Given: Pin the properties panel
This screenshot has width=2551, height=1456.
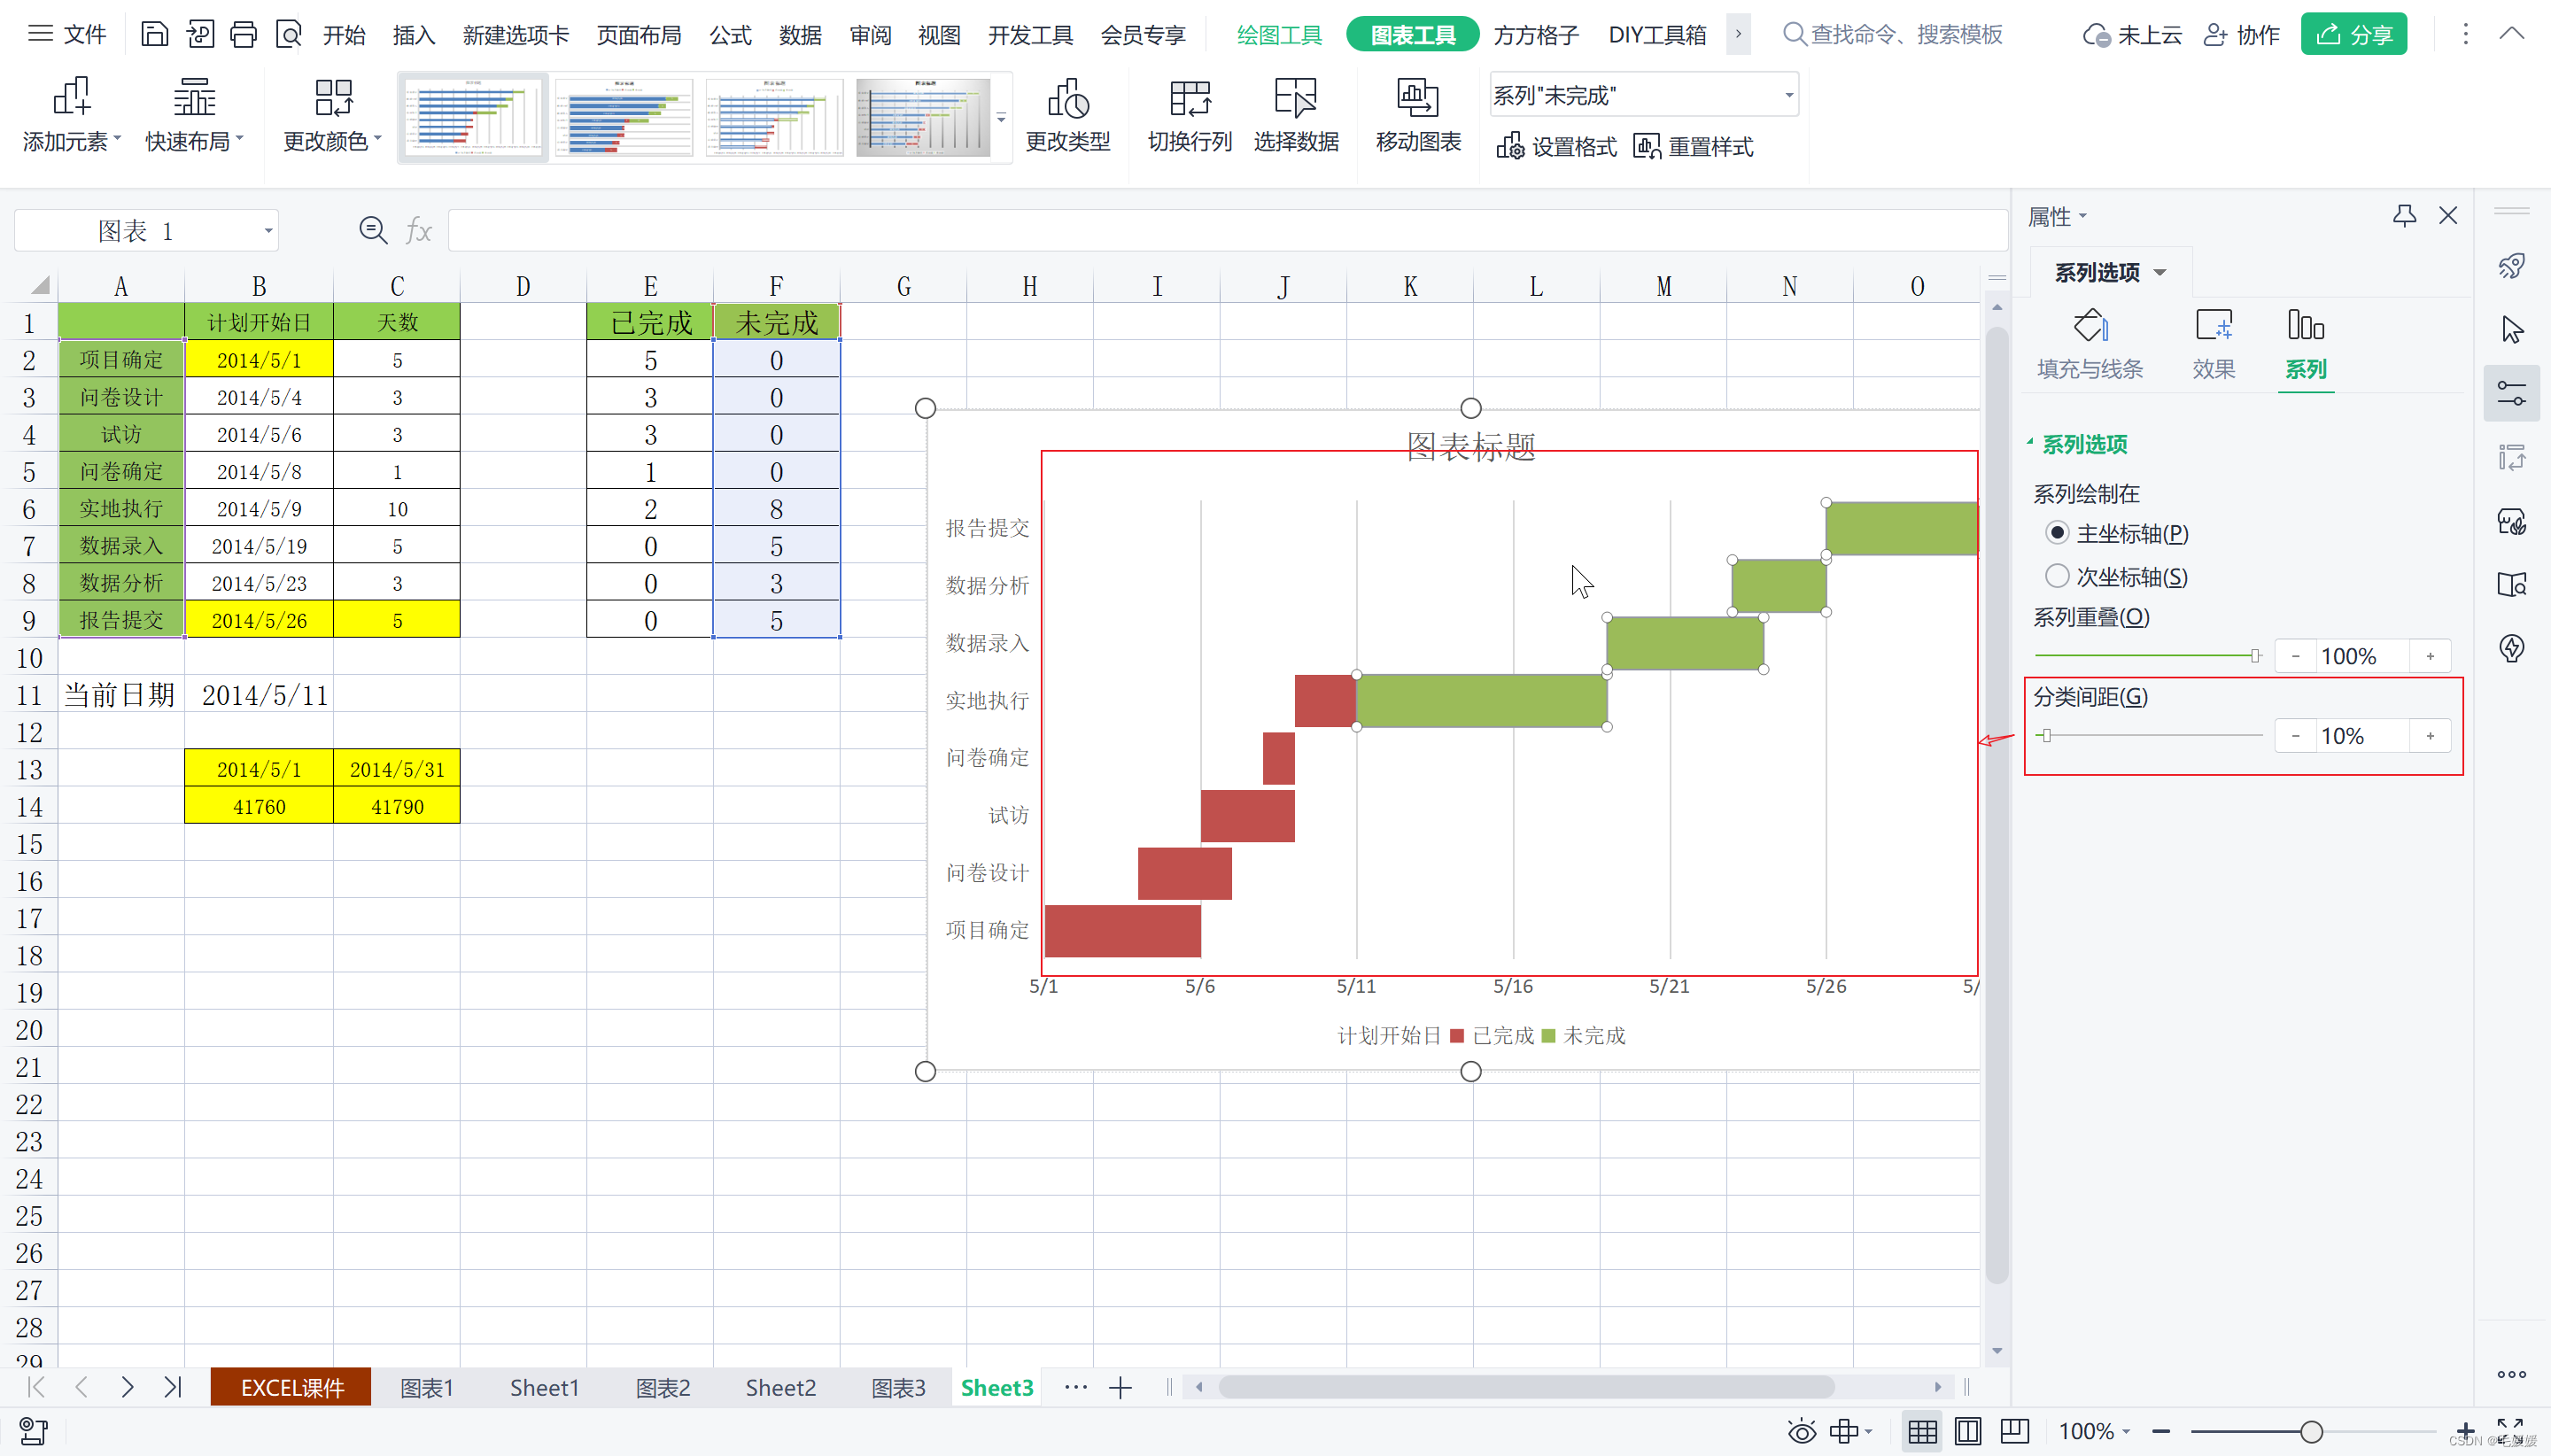Looking at the screenshot, I should click(2404, 216).
